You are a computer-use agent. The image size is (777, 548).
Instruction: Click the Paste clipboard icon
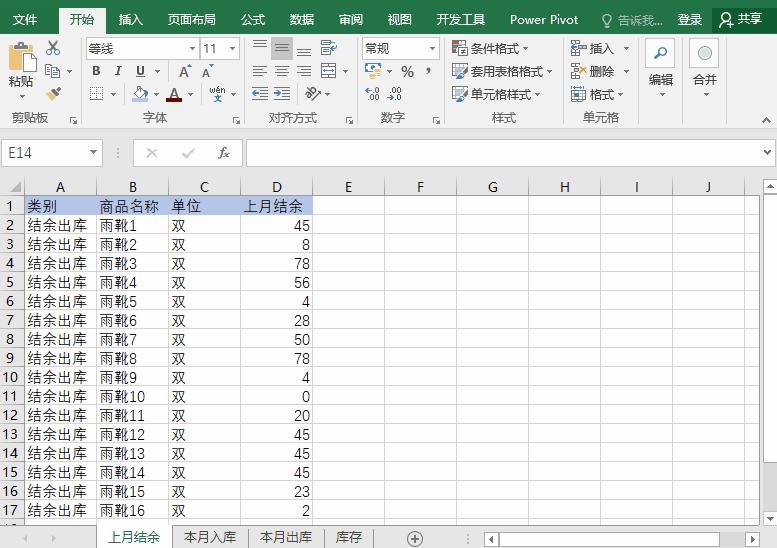[22, 58]
